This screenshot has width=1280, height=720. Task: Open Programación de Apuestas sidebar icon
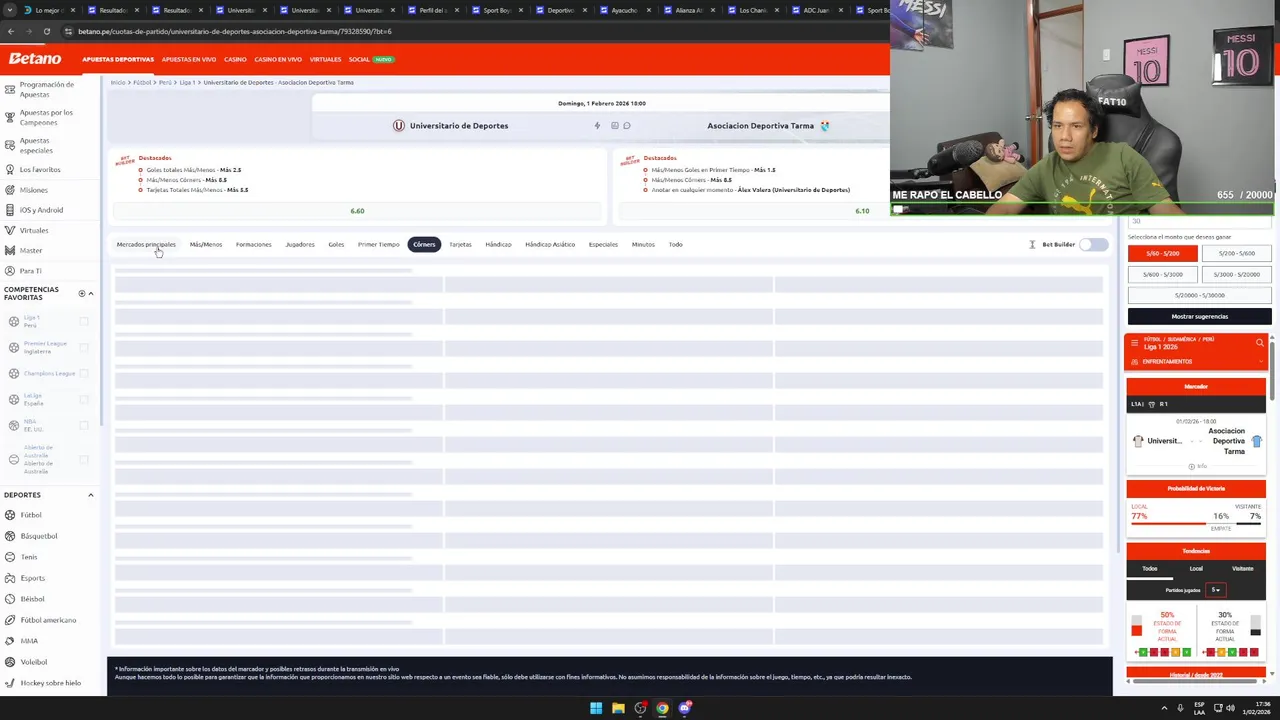(10, 89)
